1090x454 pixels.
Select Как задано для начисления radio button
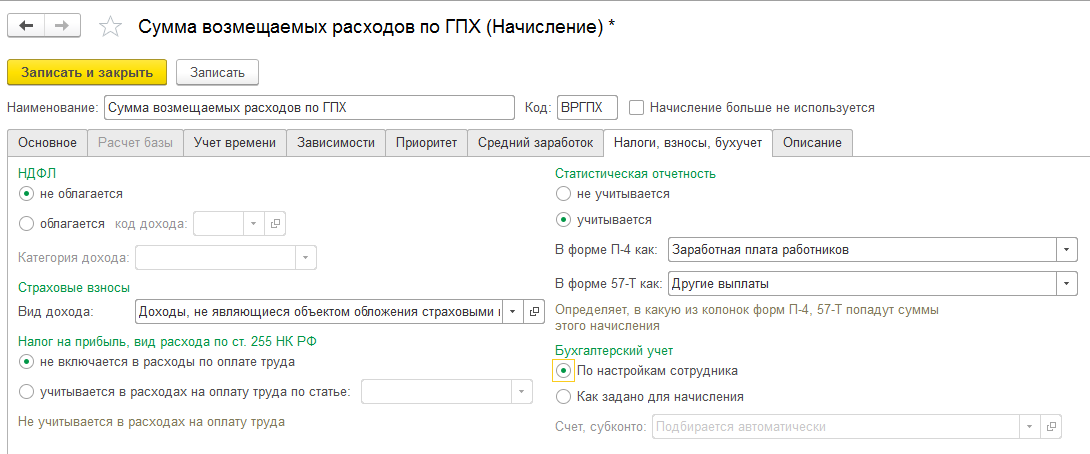tap(563, 397)
